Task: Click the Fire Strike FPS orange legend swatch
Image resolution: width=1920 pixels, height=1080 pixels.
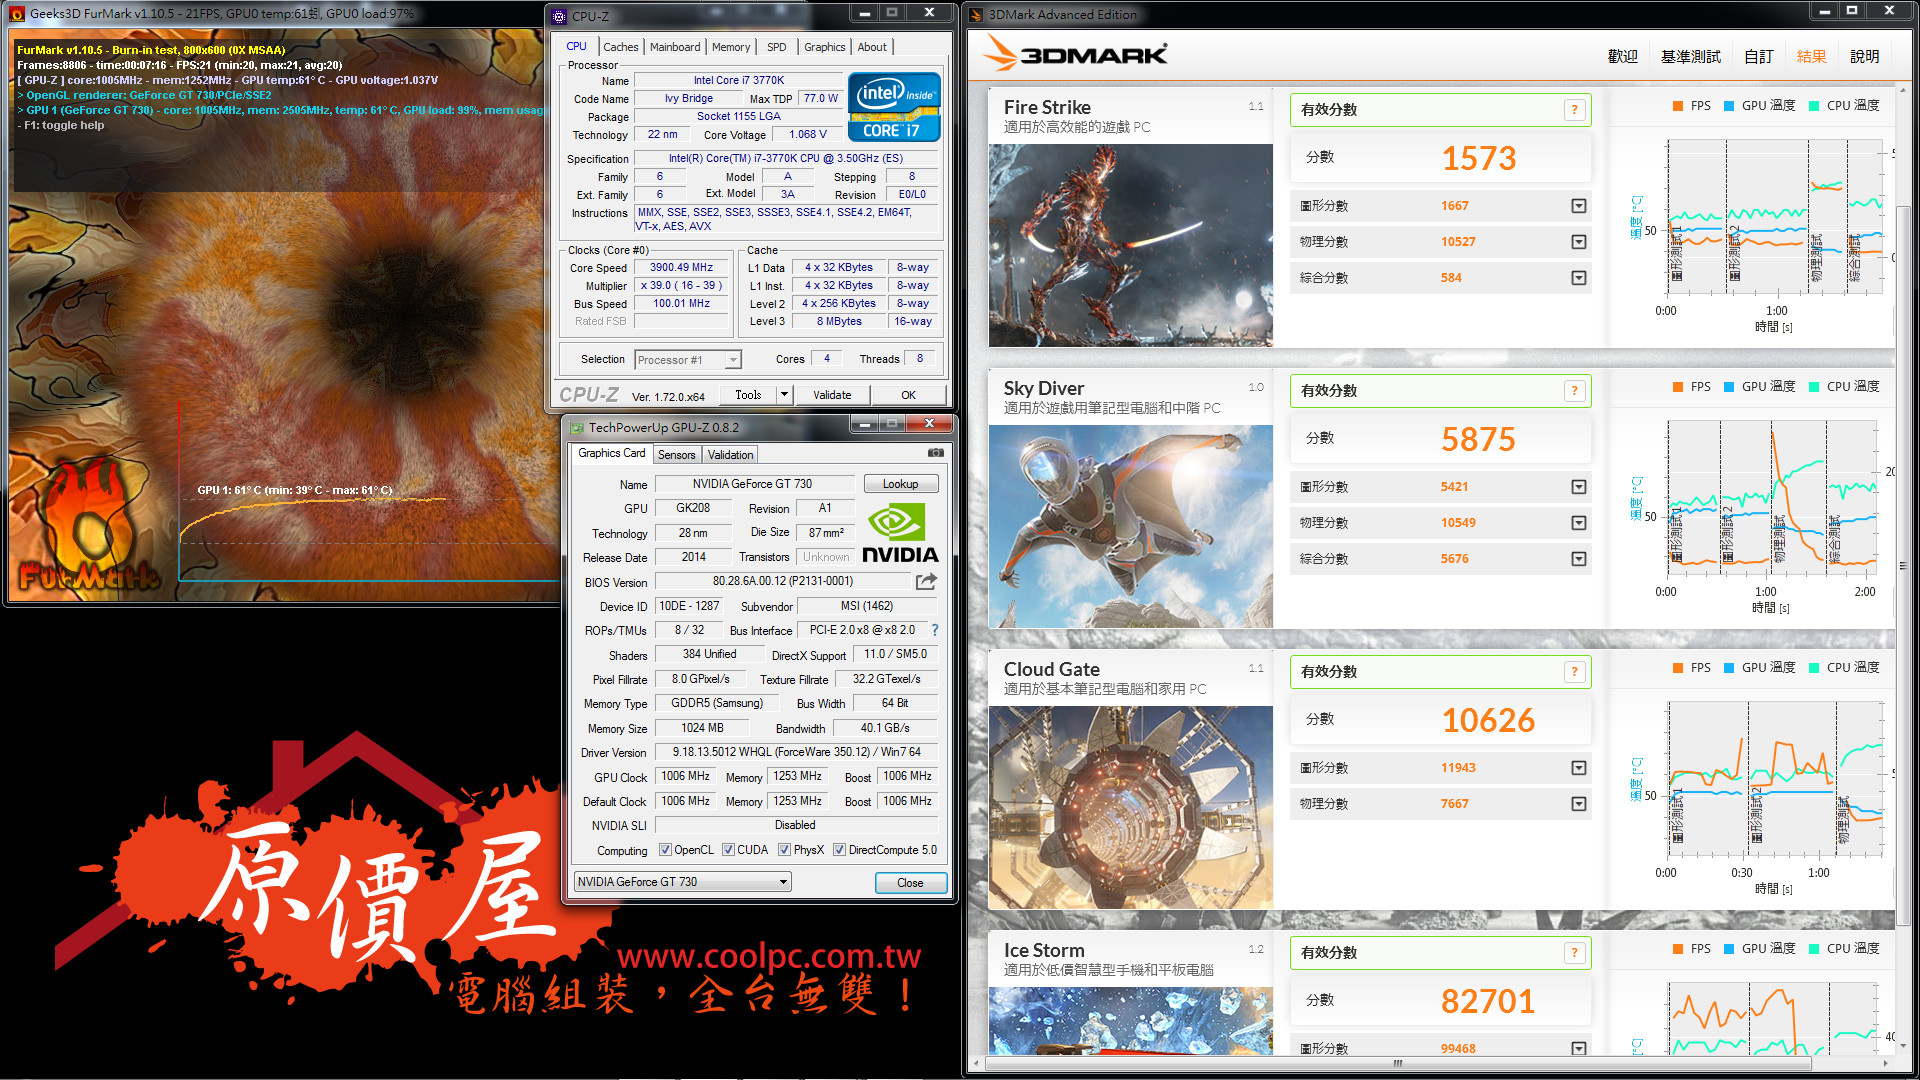Action: (x=1678, y=106)
